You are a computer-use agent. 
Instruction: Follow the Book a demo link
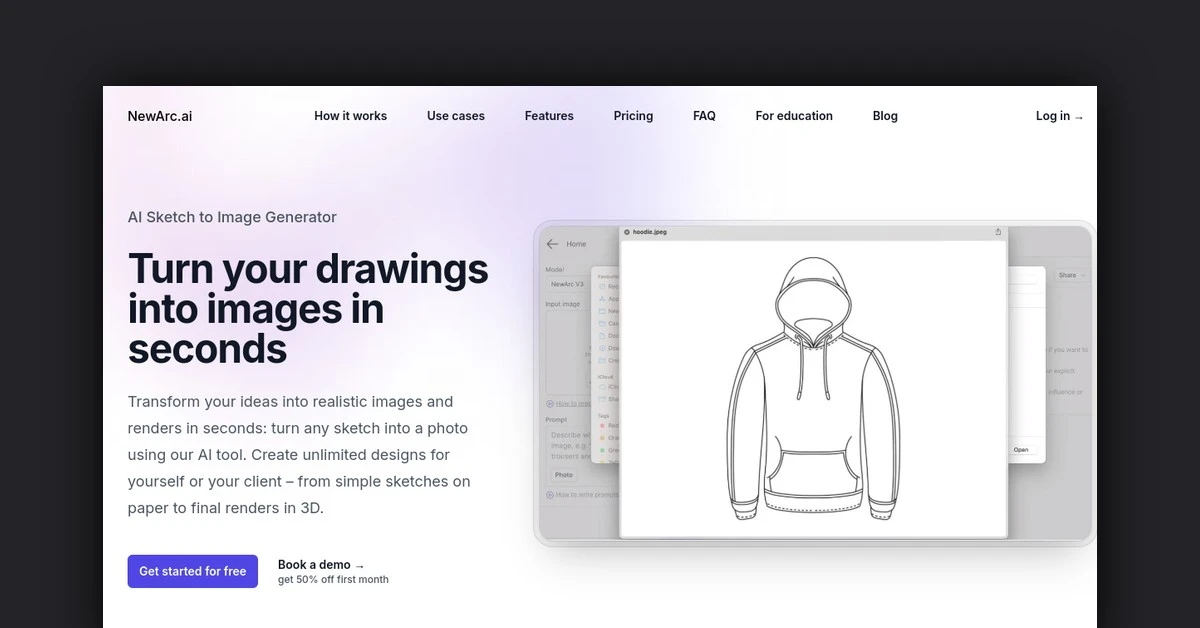point(320,565)
